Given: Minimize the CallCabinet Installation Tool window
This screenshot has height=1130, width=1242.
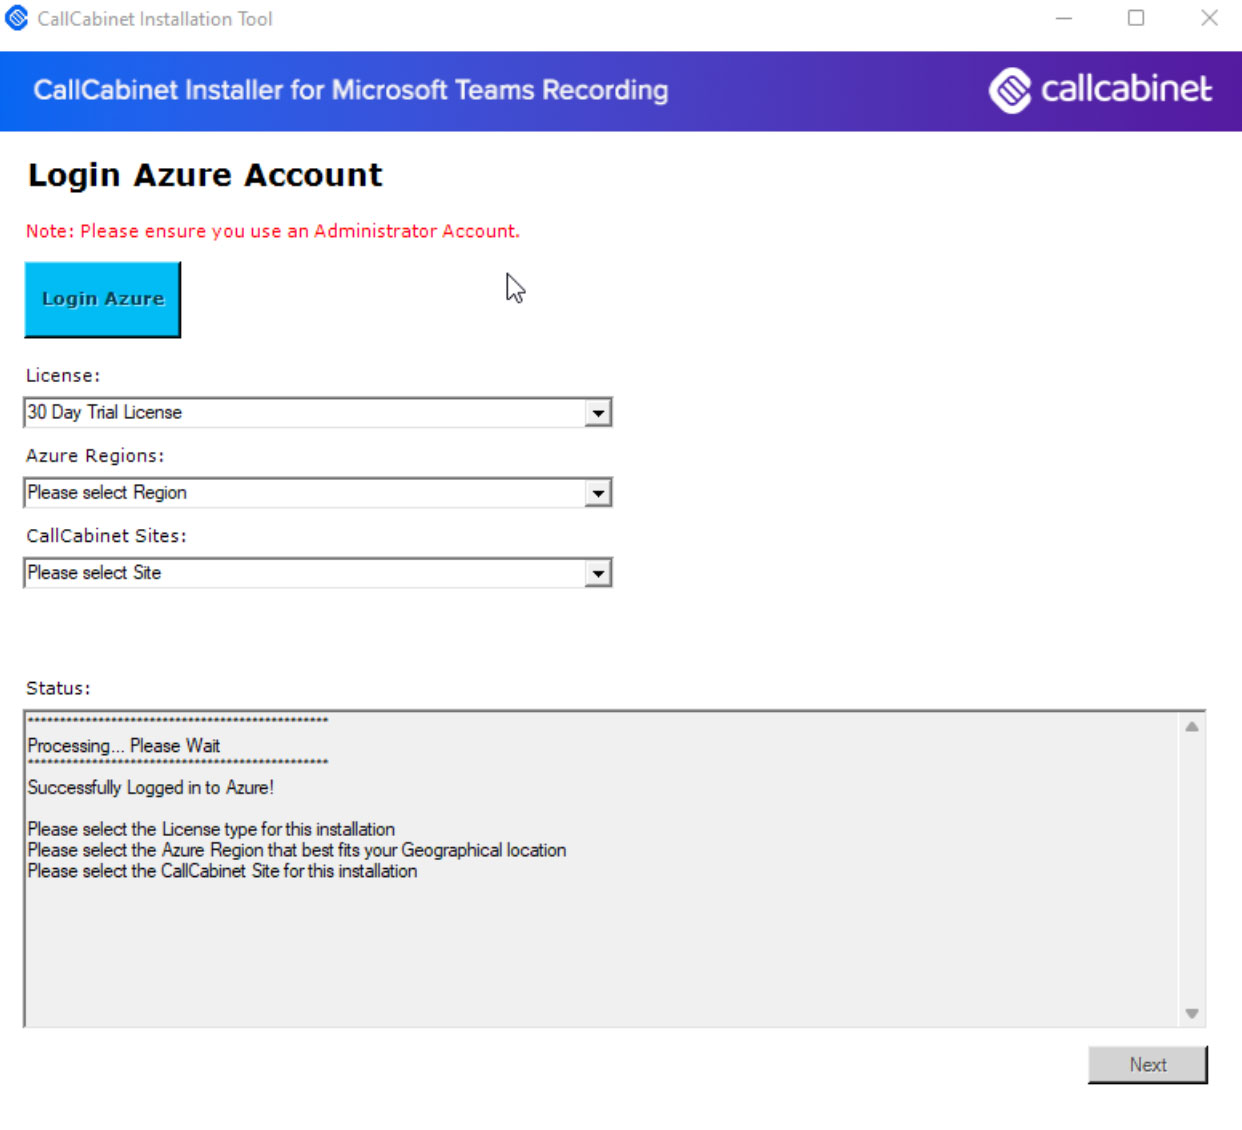Looking at the screenshot, I should [x=1064, y=18].
